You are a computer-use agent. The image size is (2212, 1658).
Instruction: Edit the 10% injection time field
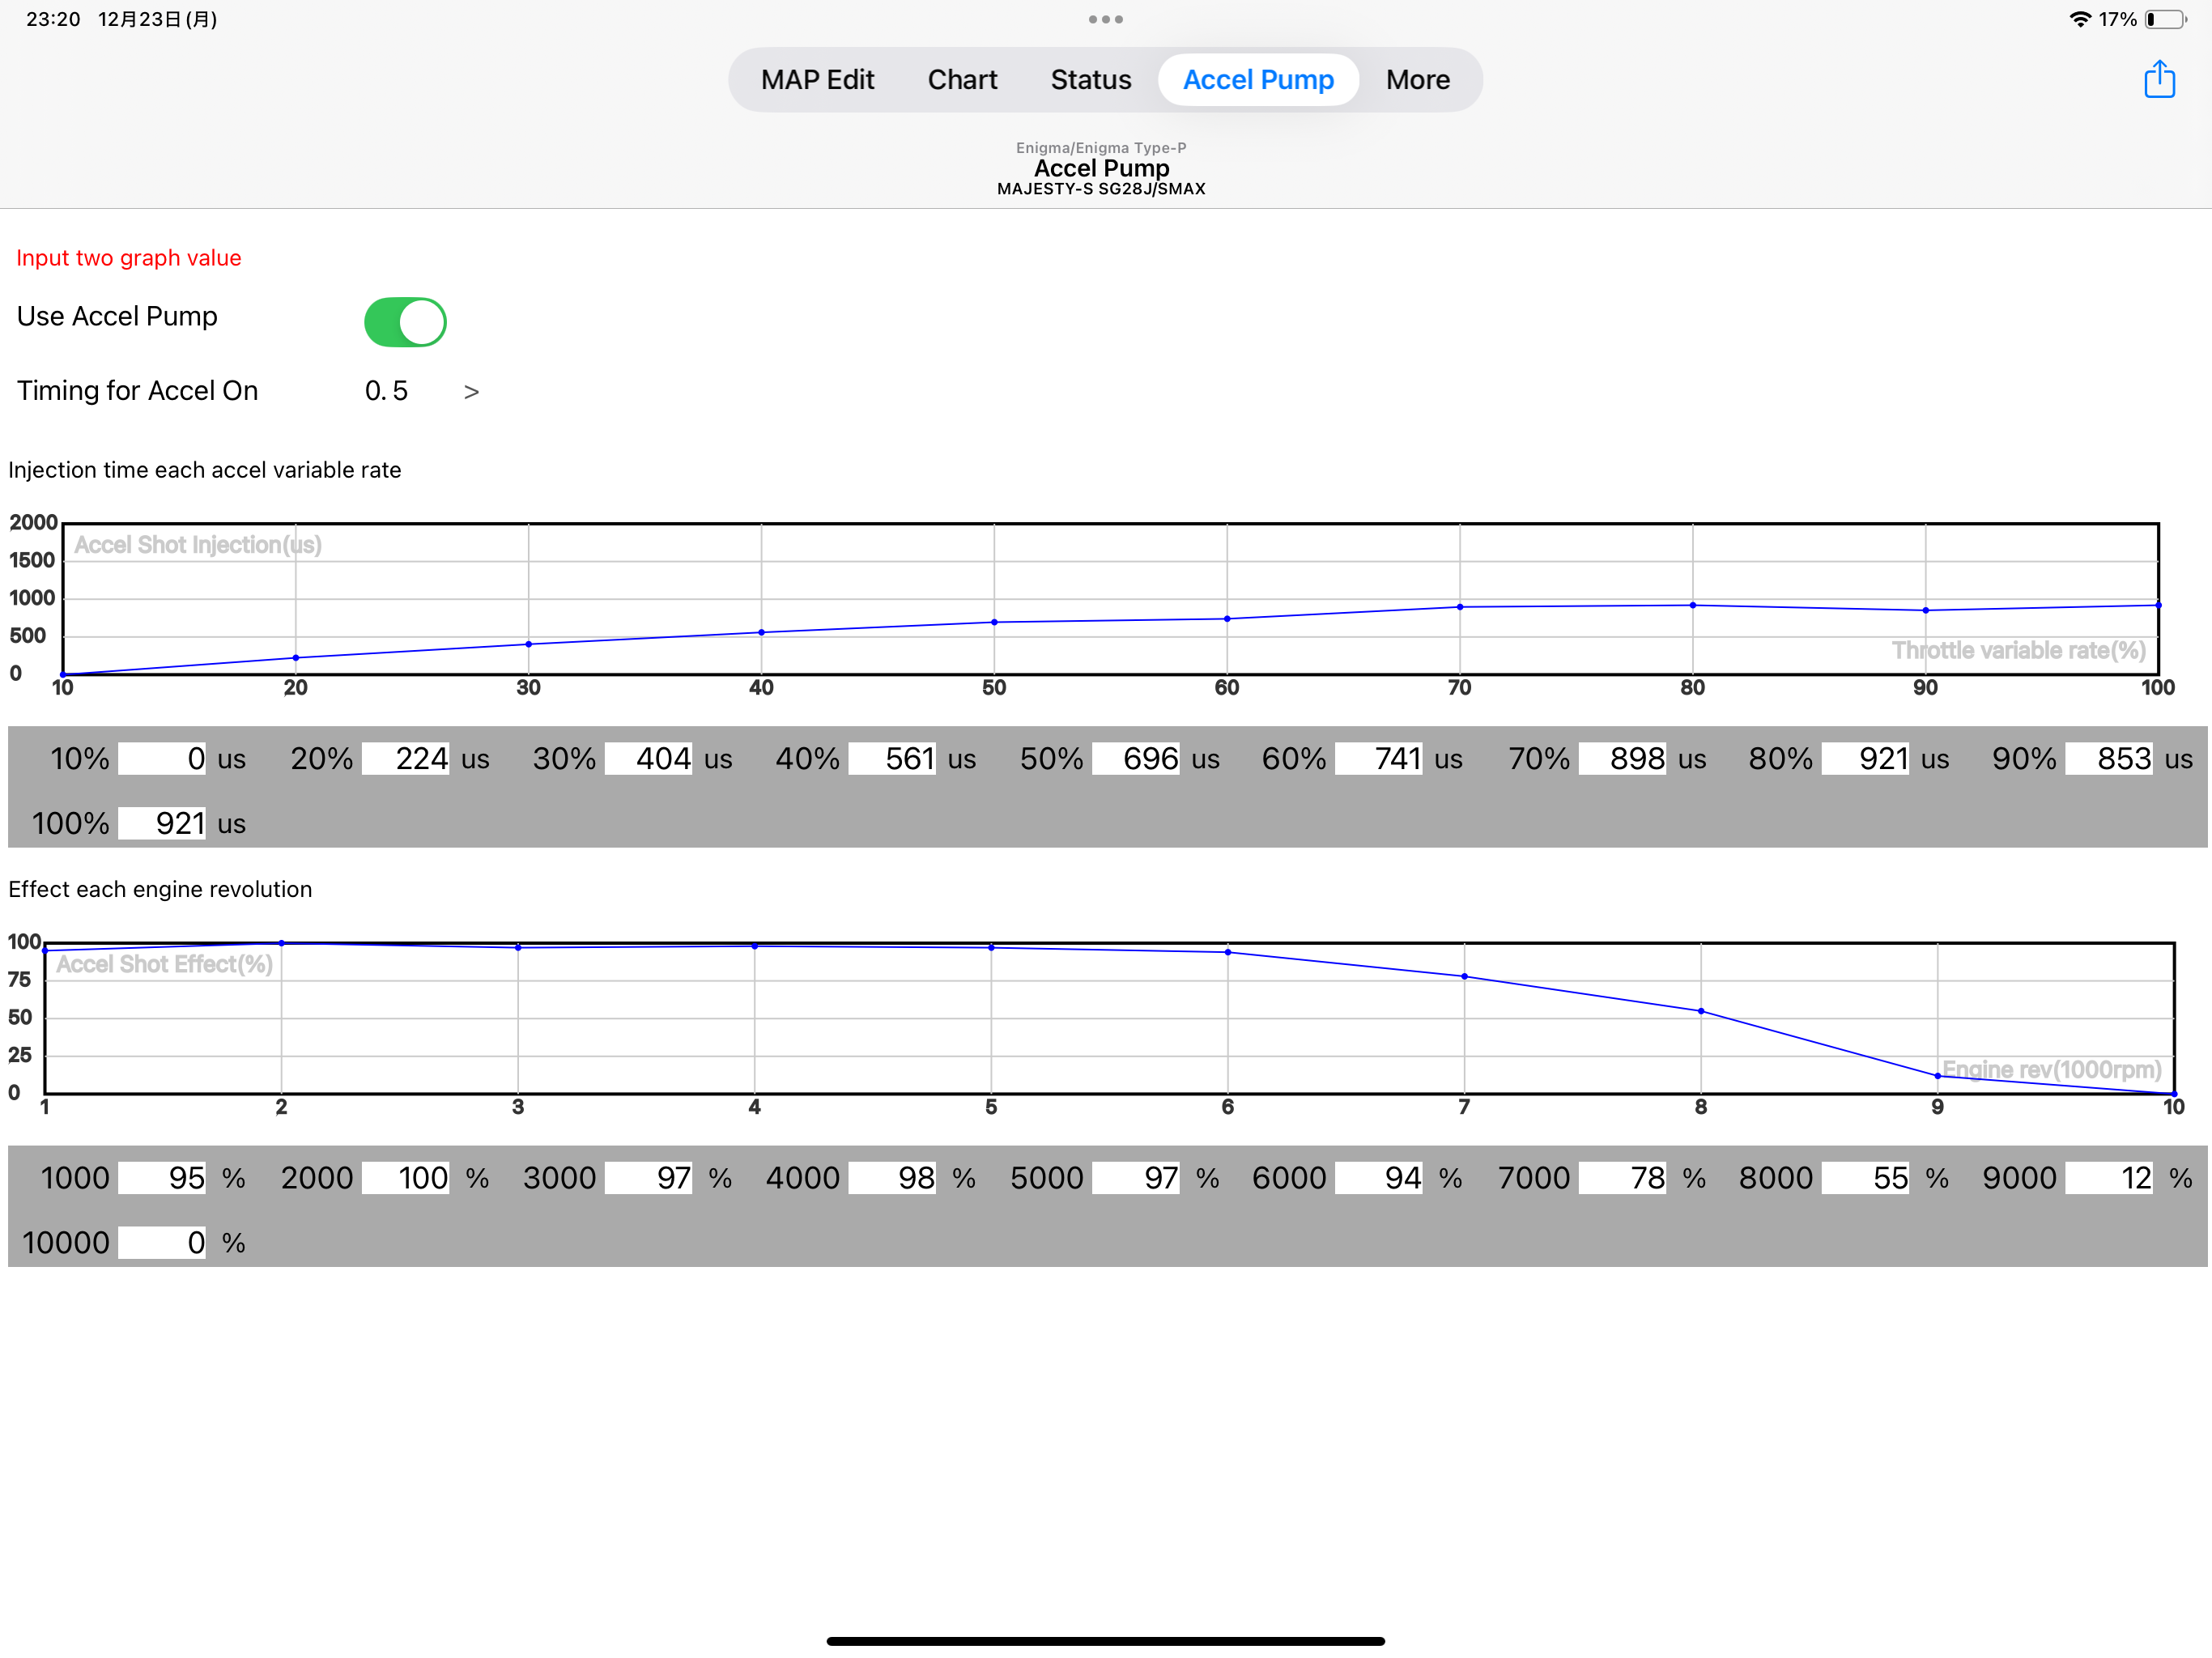click(x=162, y=758)
